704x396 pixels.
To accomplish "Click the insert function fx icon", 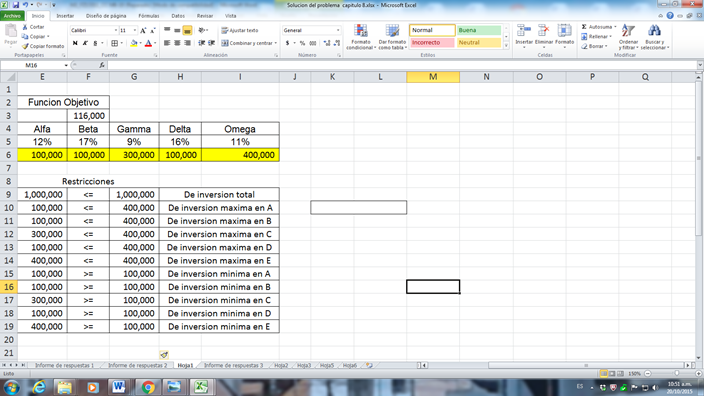I will coord(102,65).
